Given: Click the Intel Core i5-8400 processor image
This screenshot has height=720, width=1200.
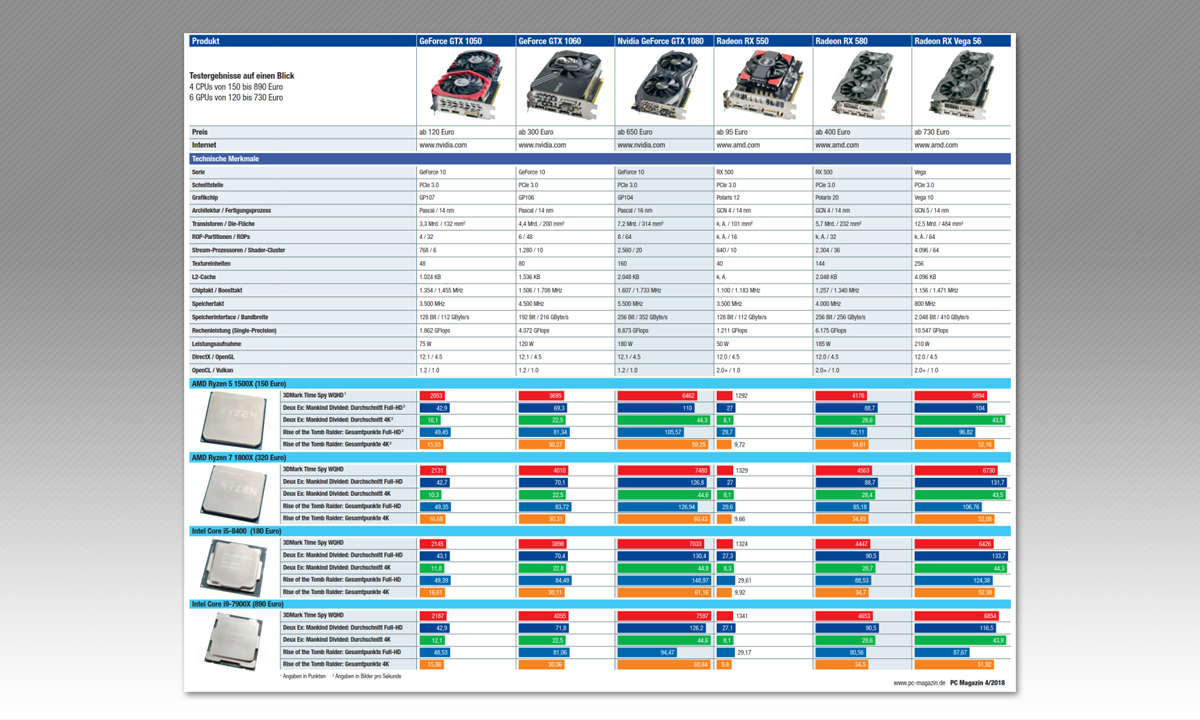Looking at the screenshot, I should [x=234, y=566].
